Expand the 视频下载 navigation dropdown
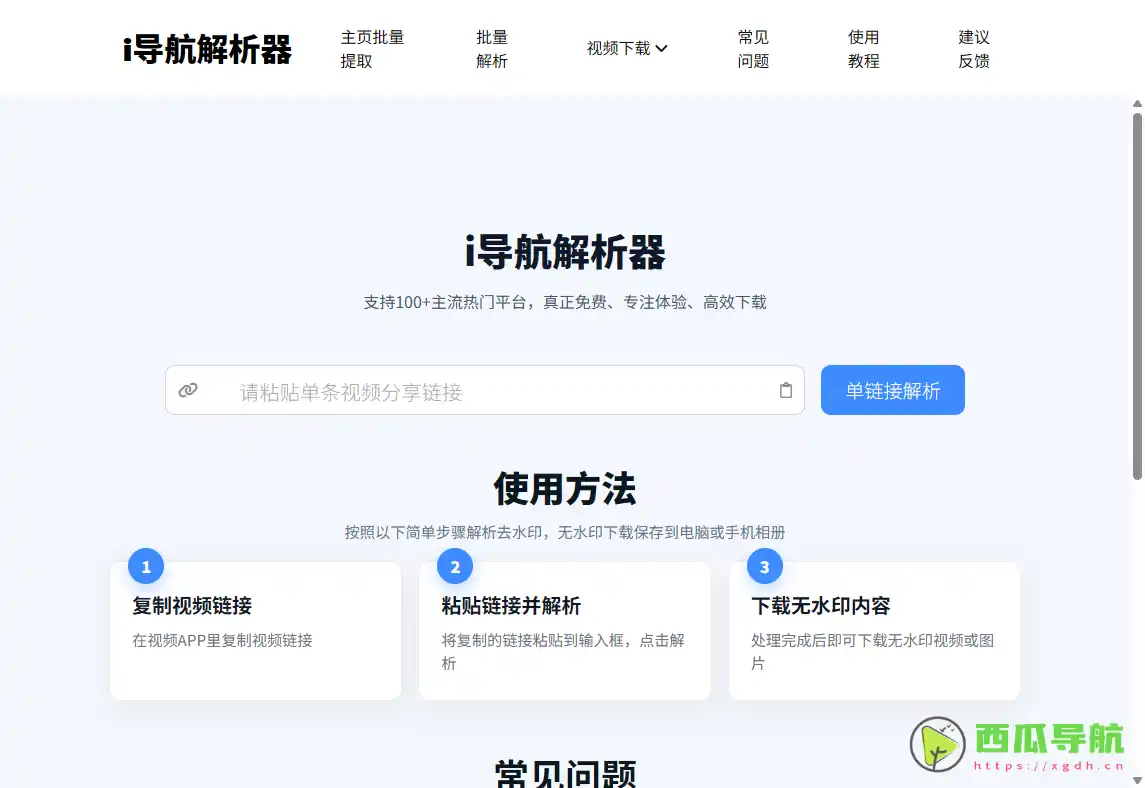 pos(627,47)
